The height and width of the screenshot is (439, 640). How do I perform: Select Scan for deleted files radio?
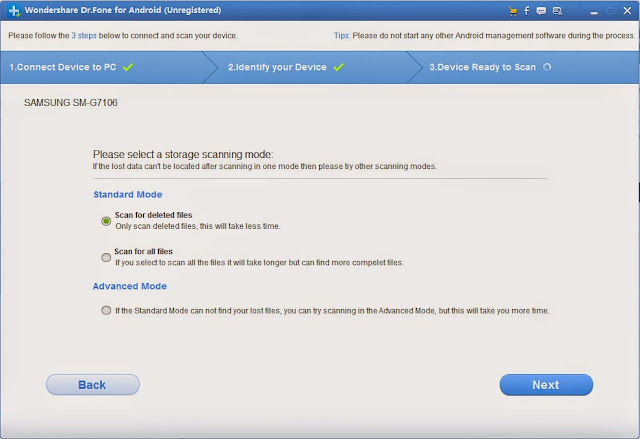tap(106, 221)
